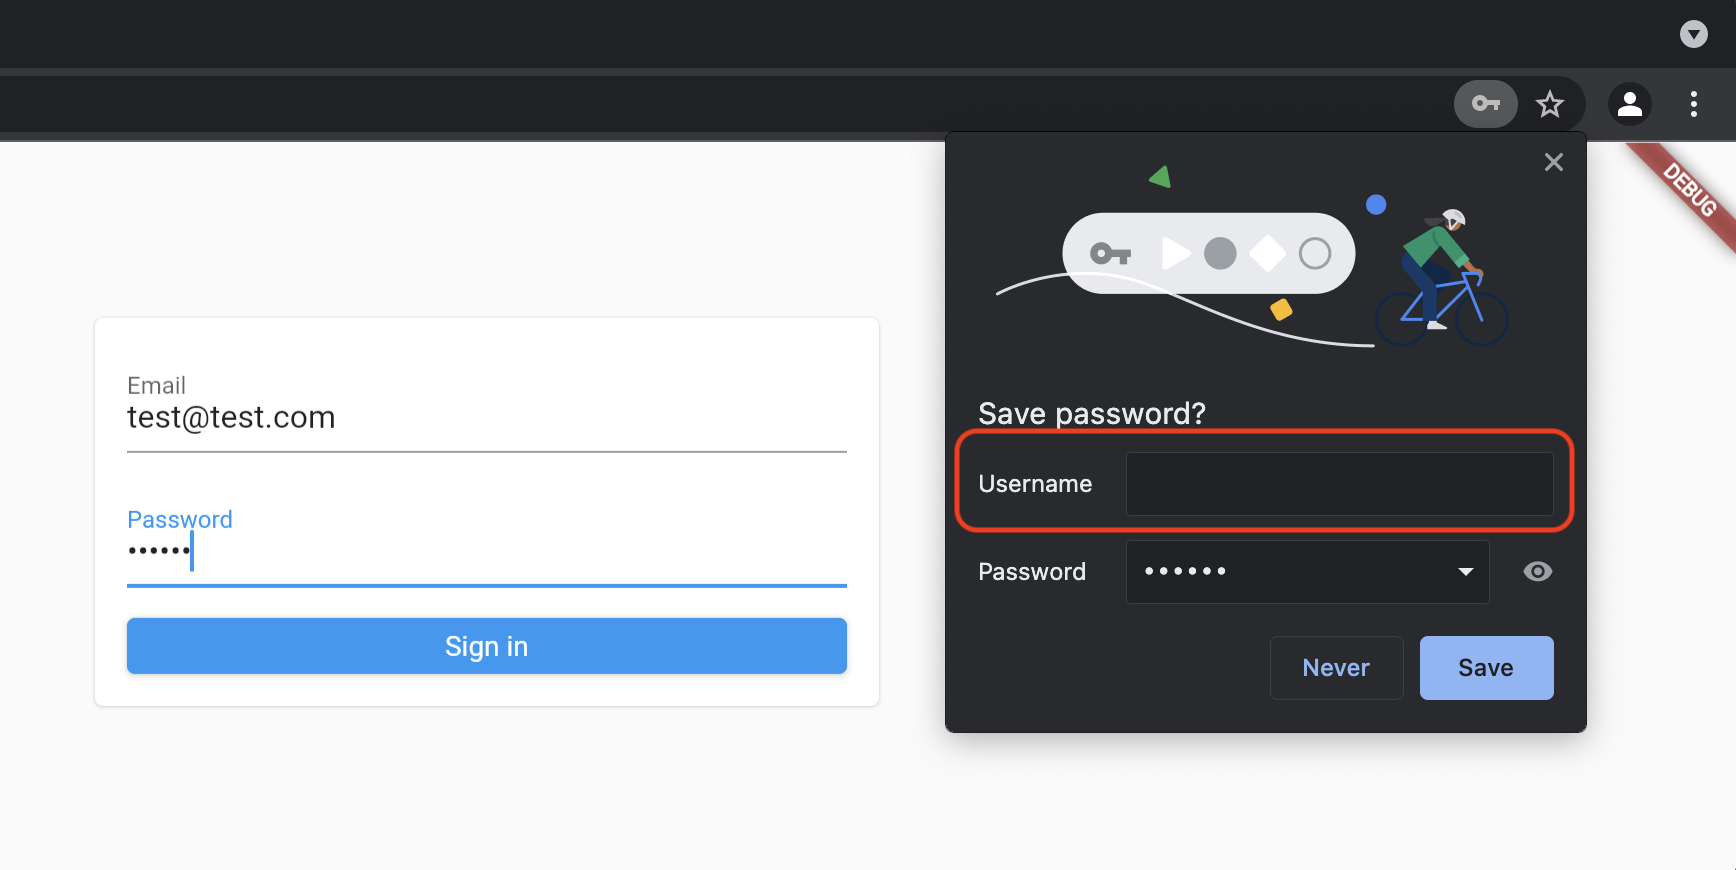This screenshot has width=1736, height=870.
Task: Close the Save password dialog
Action: [1554, 162]
